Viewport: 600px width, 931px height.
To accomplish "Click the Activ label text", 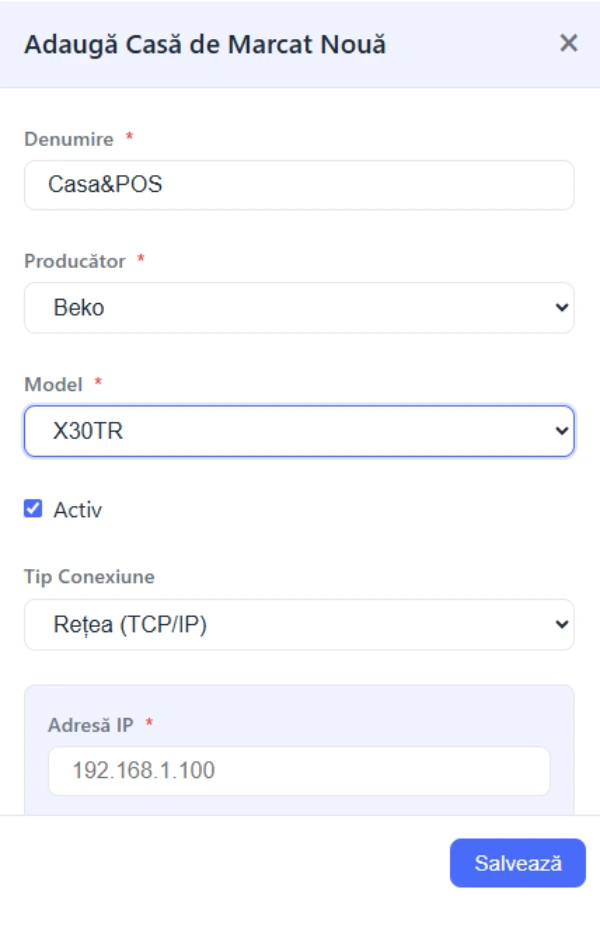I will 77,510.
